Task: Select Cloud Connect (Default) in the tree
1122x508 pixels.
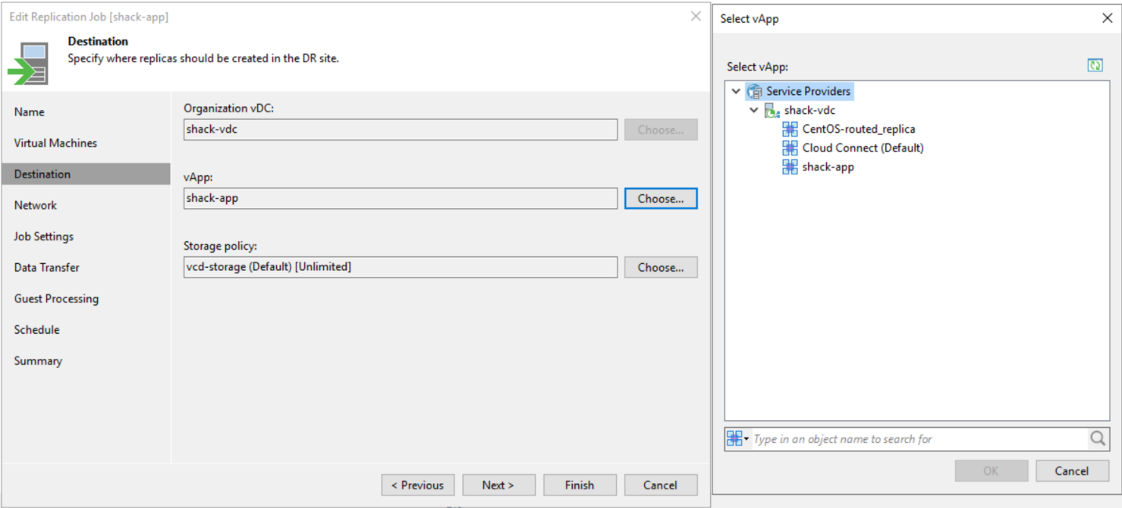Action: click(x=863, y=148)
